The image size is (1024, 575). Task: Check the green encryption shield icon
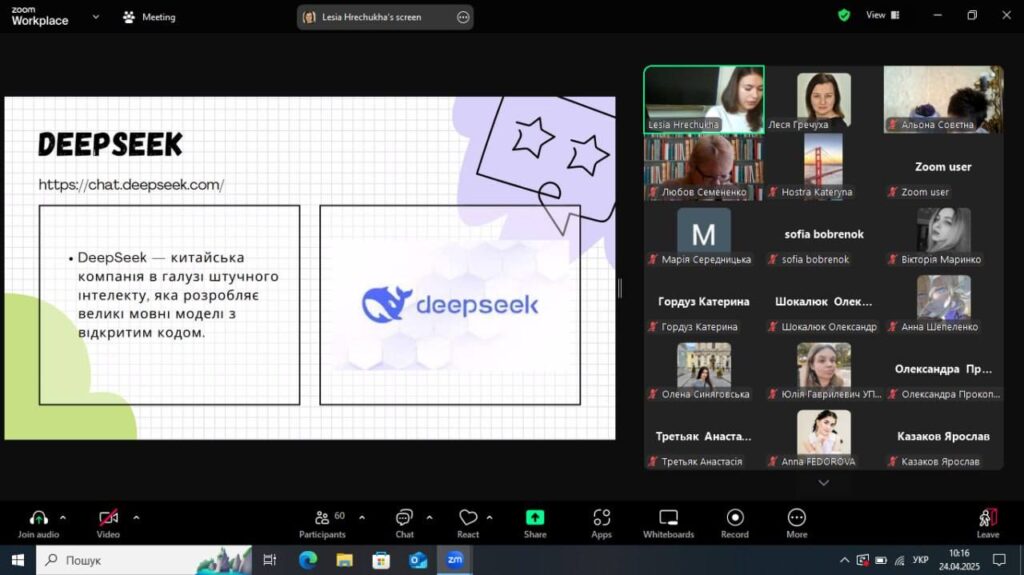click(844, 15)
